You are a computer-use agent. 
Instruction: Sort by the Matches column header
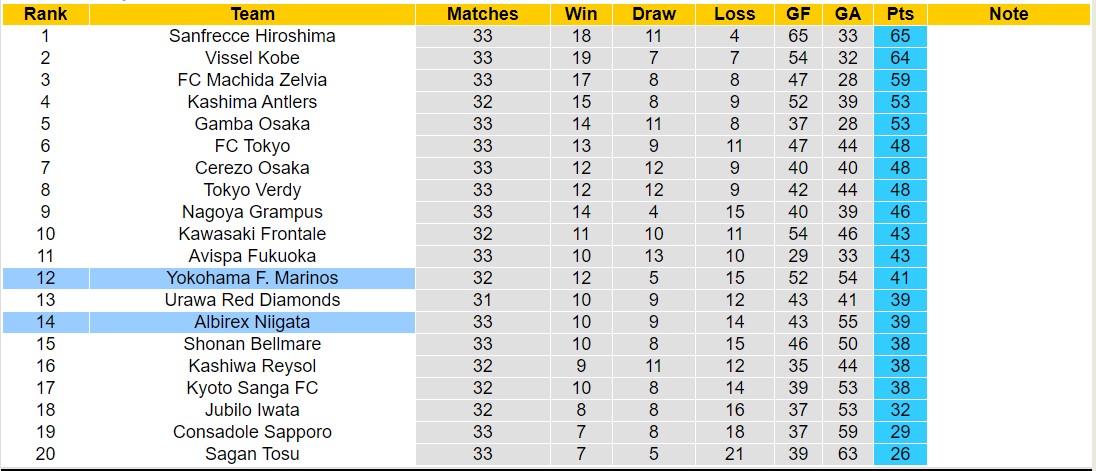(482, 14)
